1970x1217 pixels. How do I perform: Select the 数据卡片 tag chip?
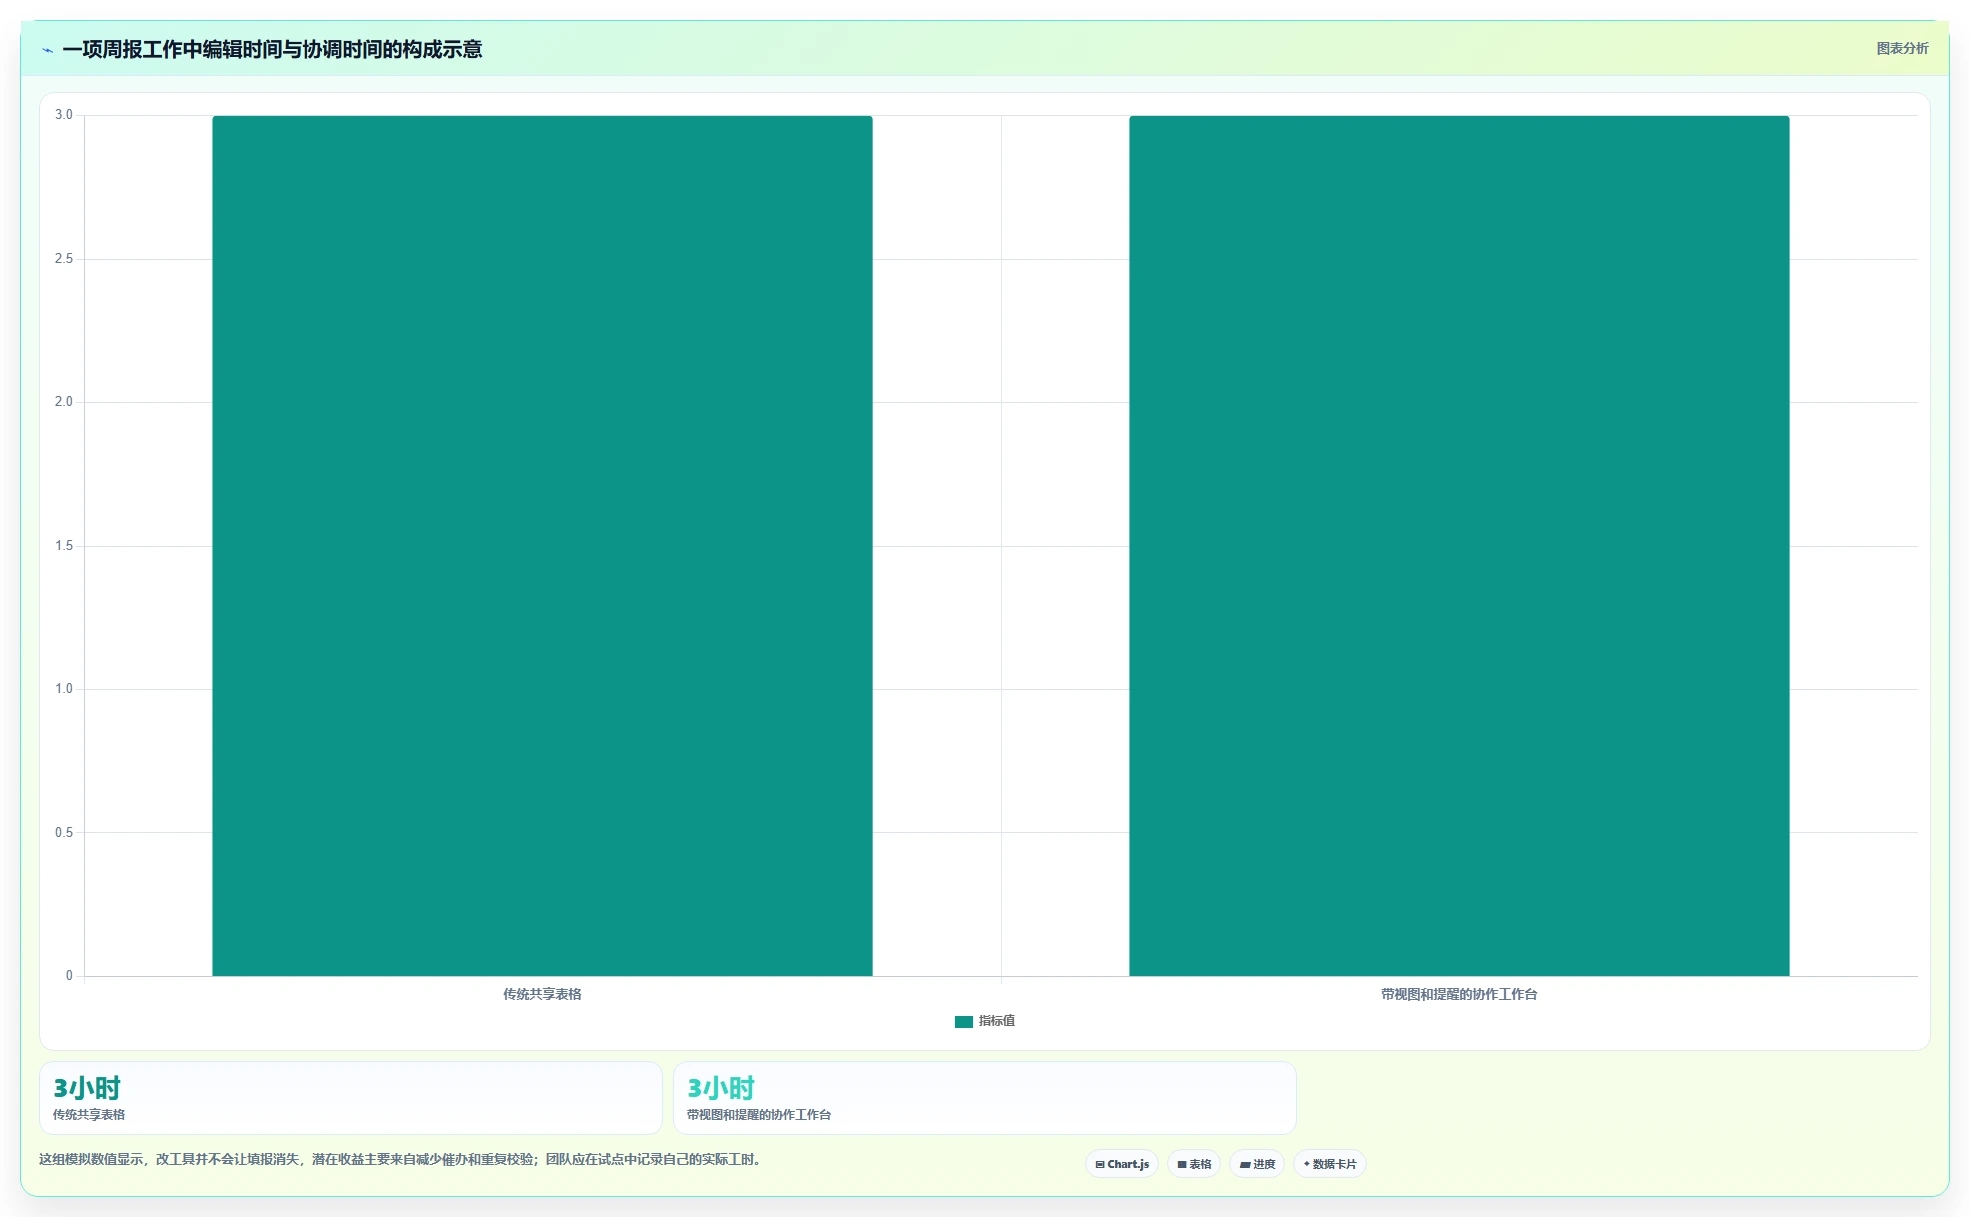(1330, 1164)
